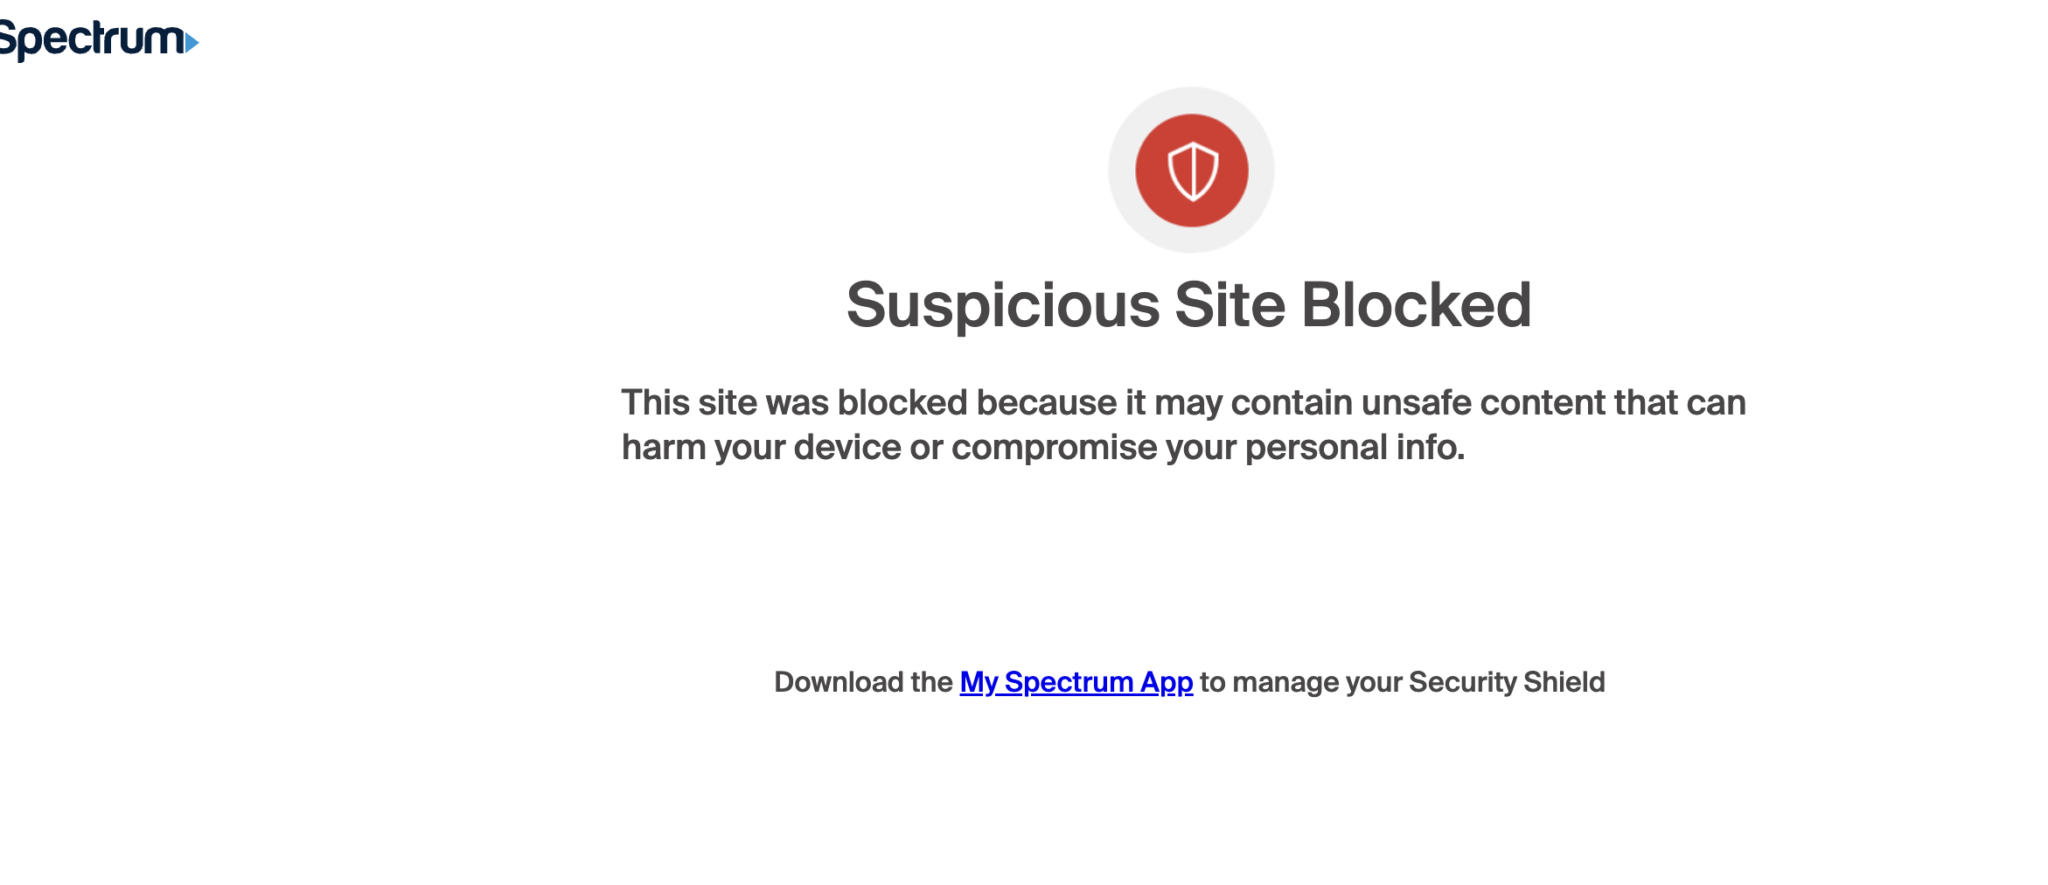
Task: Click the word "Suspicious" in the heading
Action: 1002,305
